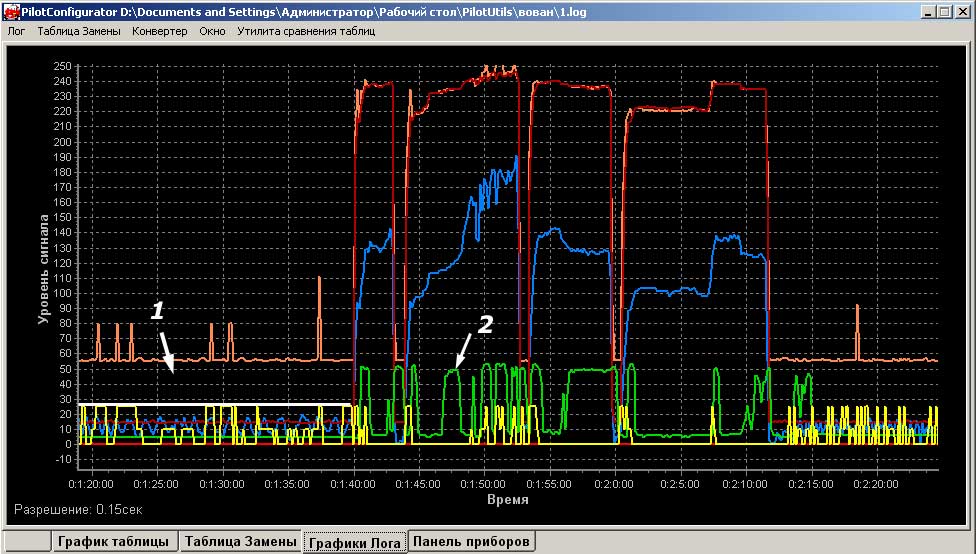The height and width of the screenshot is (554, 976).
Task: Click the -10 value on vertical axis
Action: tap(63, 459)
